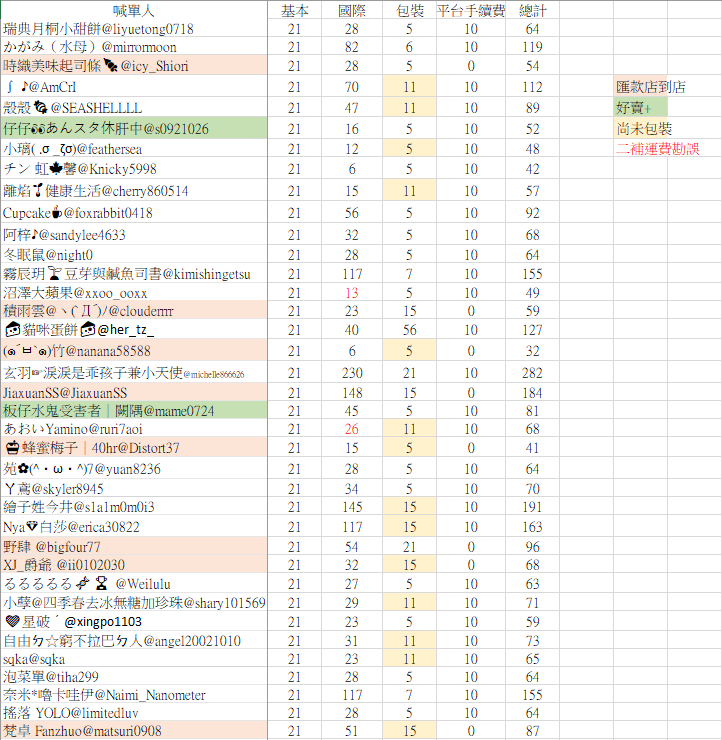722x740 pixels.
Task: Select the green @s0921026 name cell
Action: point(134,128)
